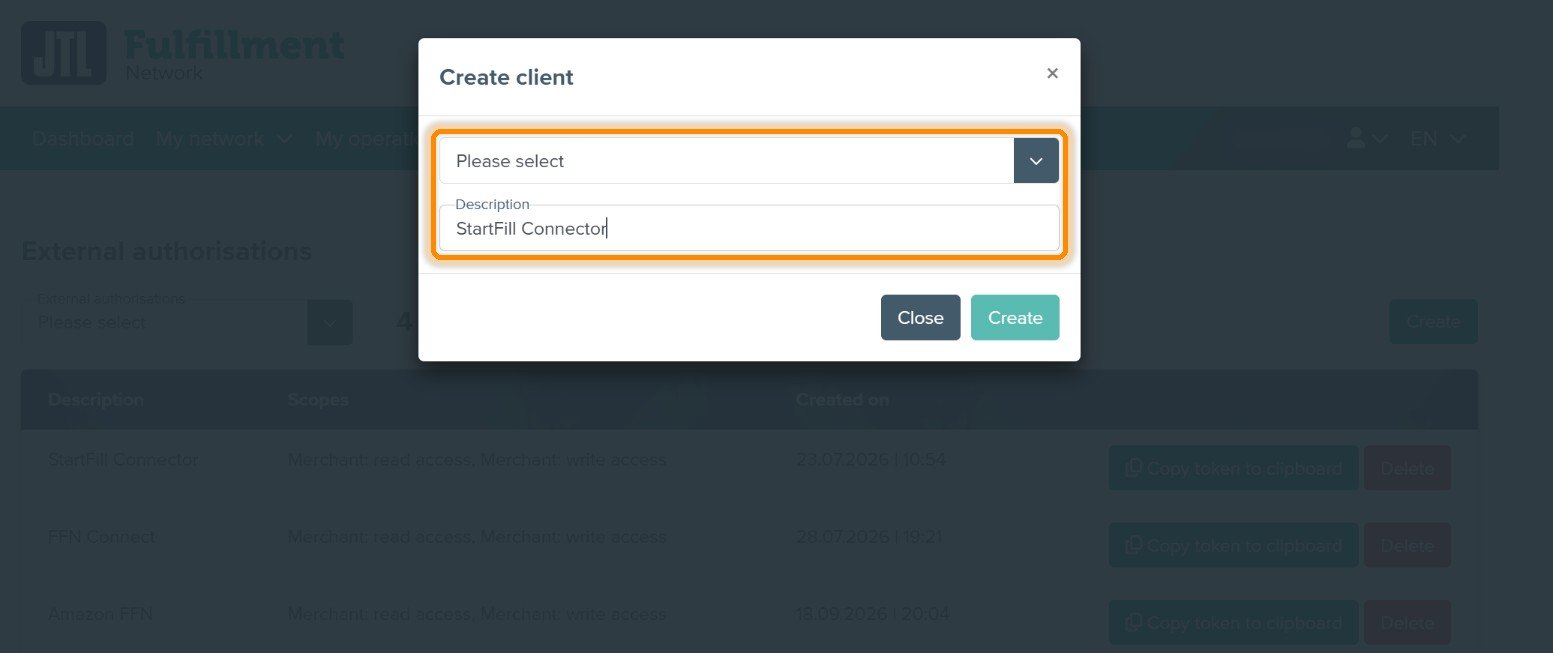Copy token for Amazon FFN row

pyautogui.click(x=1233, y=622)
